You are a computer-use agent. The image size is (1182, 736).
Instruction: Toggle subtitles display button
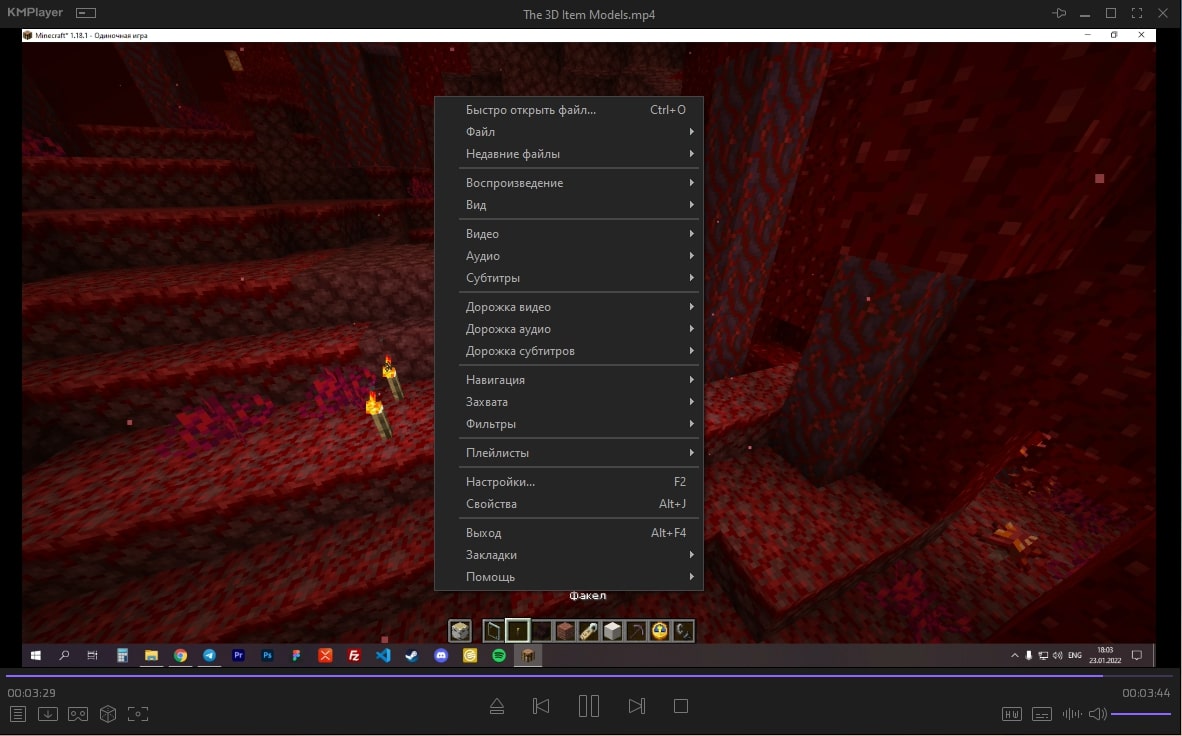[1042, 714]
